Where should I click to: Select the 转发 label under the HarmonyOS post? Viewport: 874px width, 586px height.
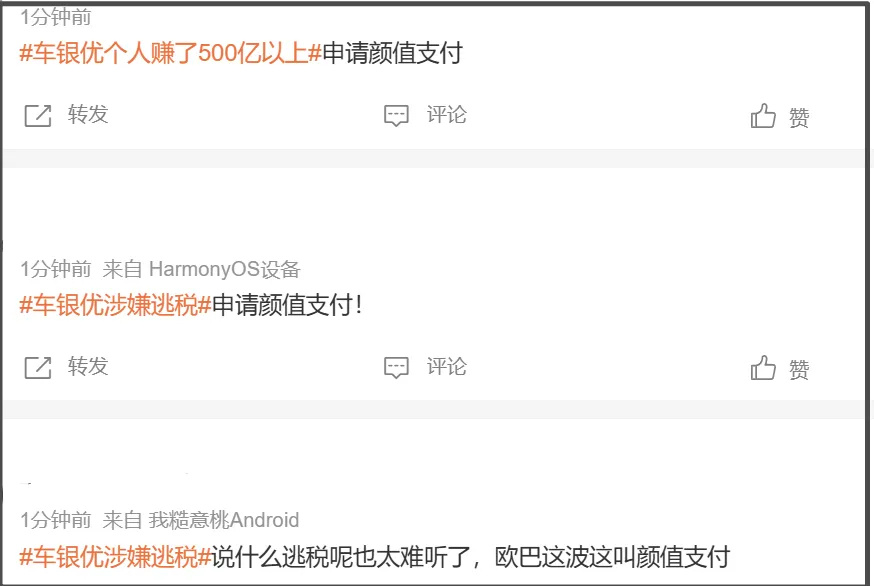[x=88, y=366]
